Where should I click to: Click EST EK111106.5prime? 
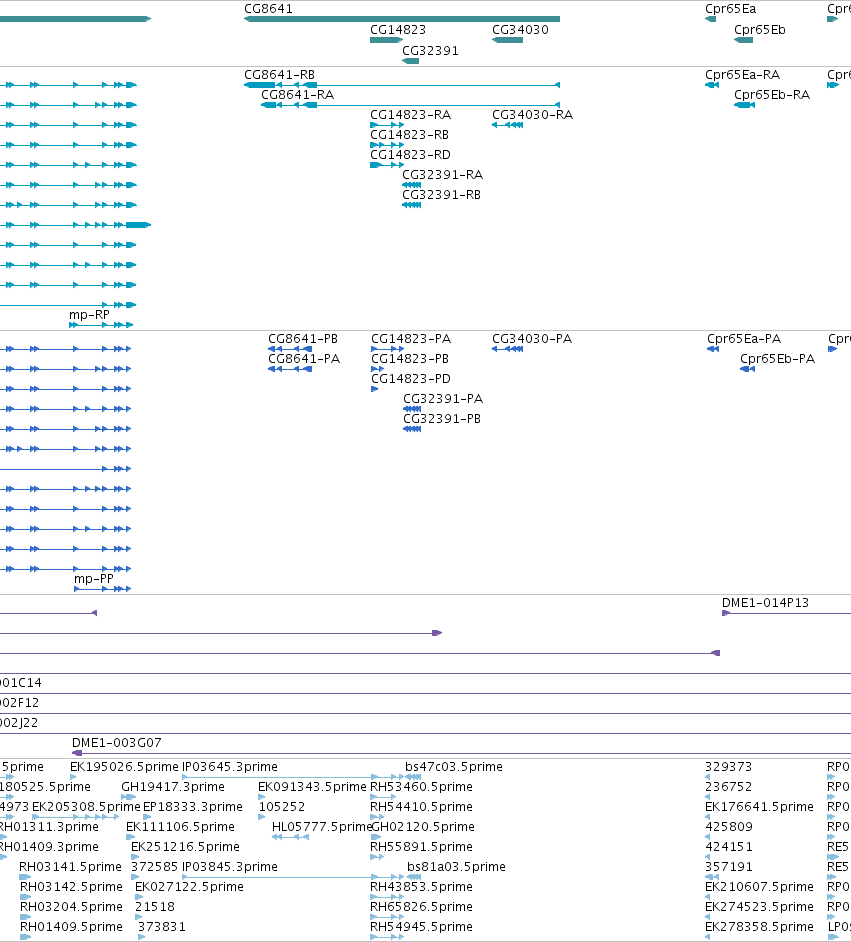click(x=180, y=827)
